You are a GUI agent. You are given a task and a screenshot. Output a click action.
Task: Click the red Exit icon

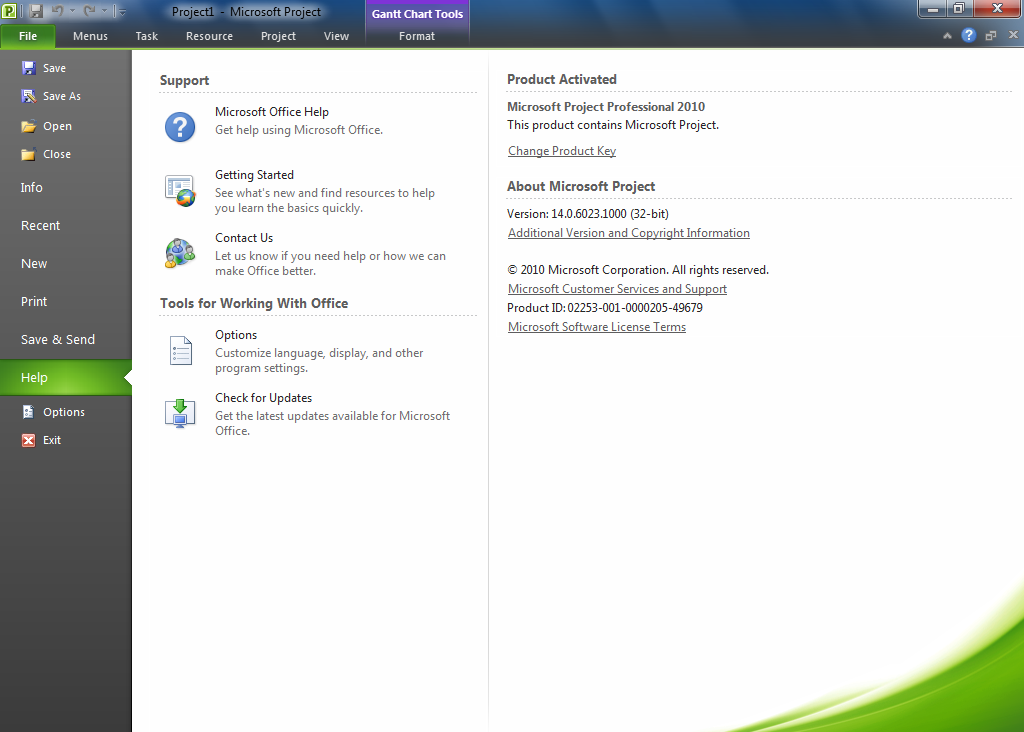[x=28, y=440]
